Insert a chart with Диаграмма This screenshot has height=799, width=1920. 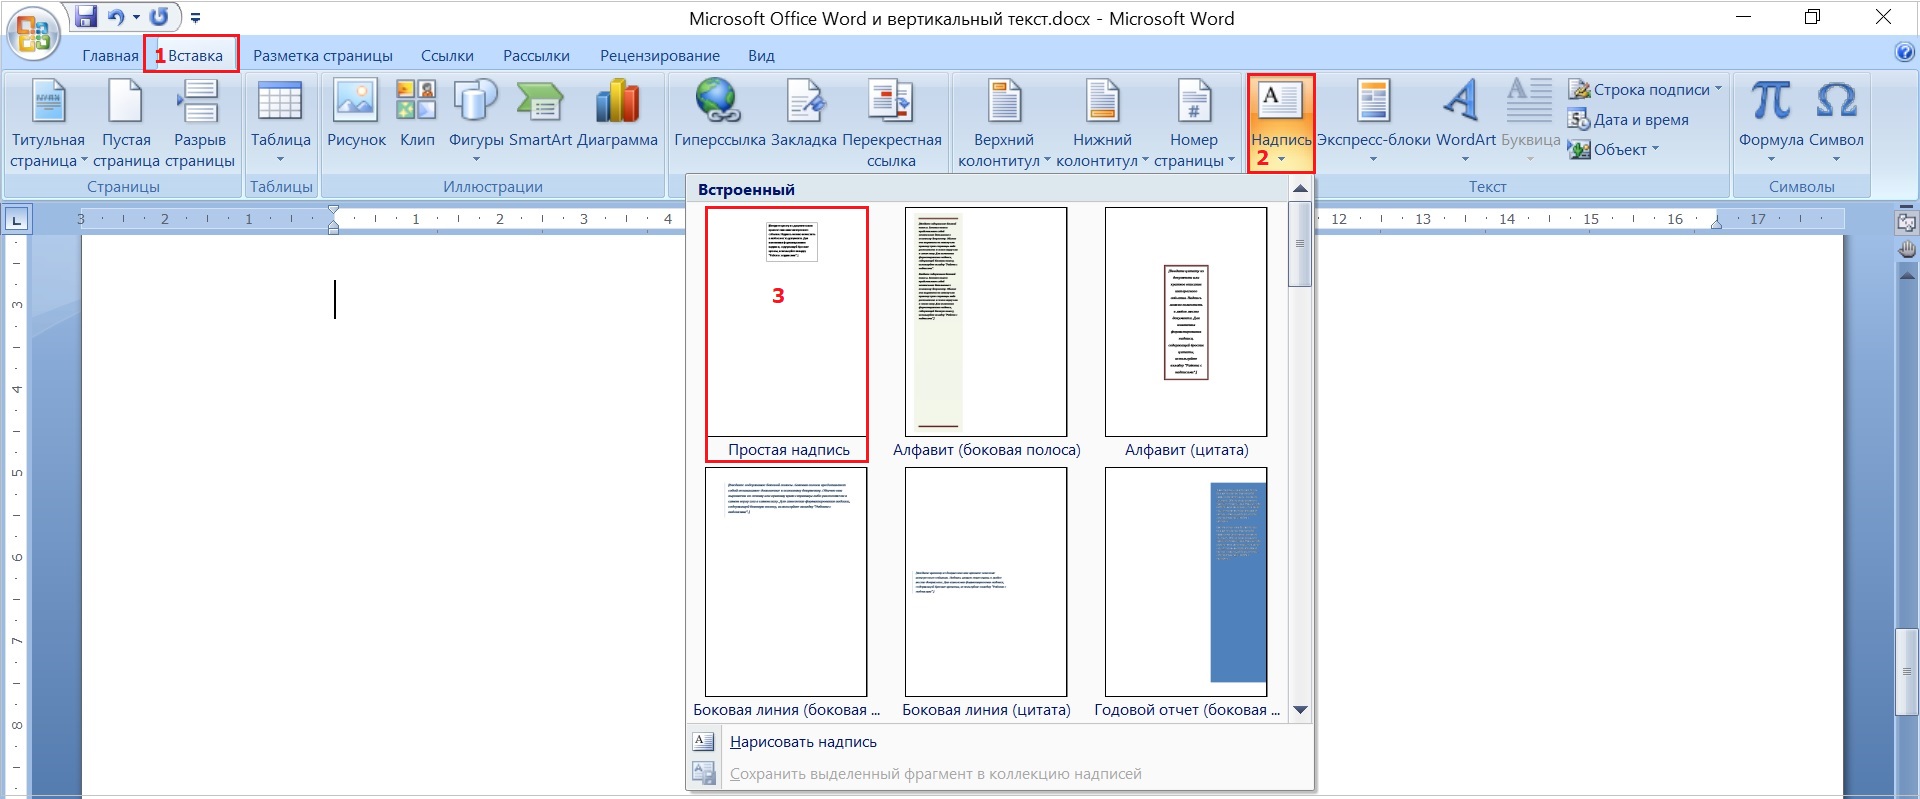click(x=617, y=114)
